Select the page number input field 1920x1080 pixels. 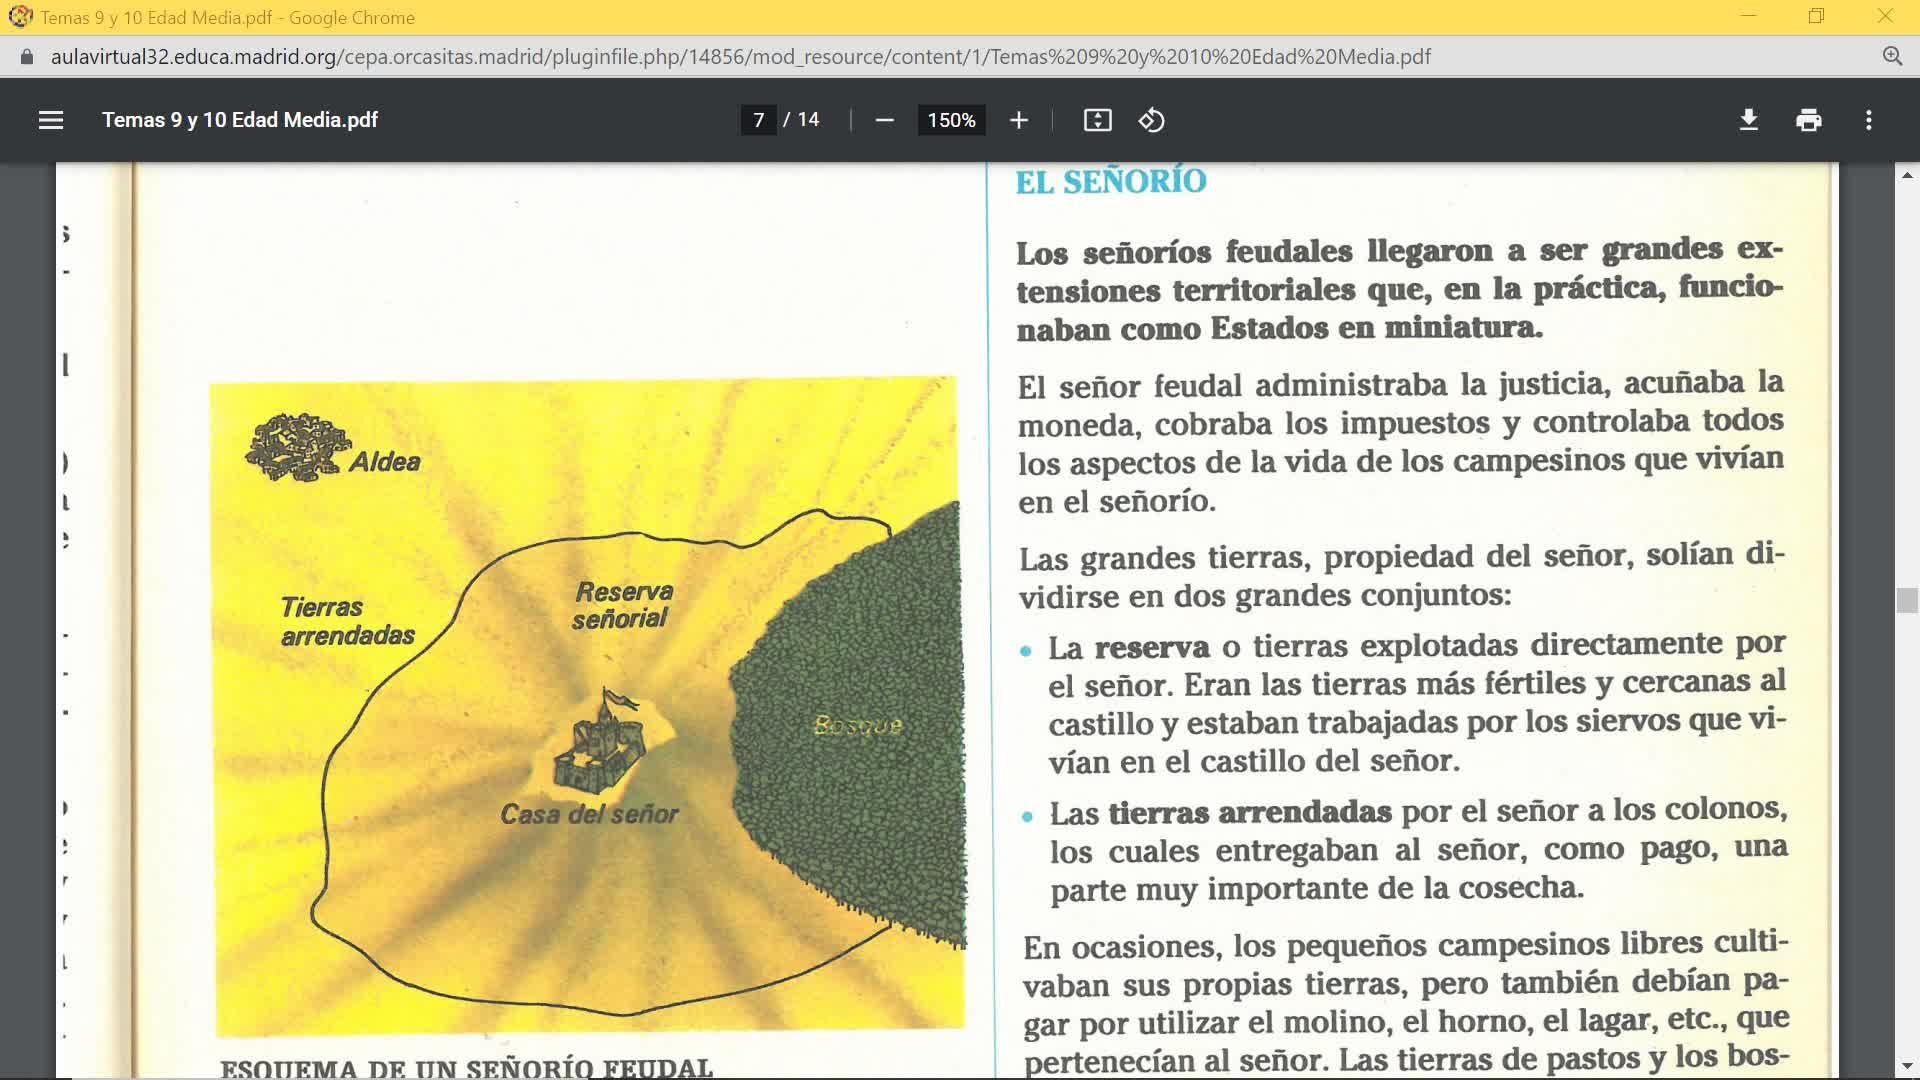[758, 120]
